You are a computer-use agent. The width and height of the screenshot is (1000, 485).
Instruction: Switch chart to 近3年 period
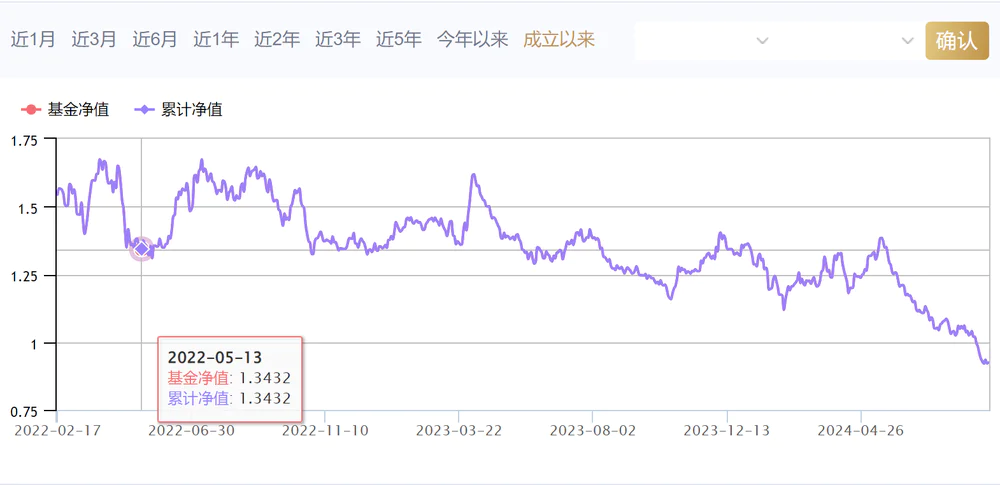point(338,40)
